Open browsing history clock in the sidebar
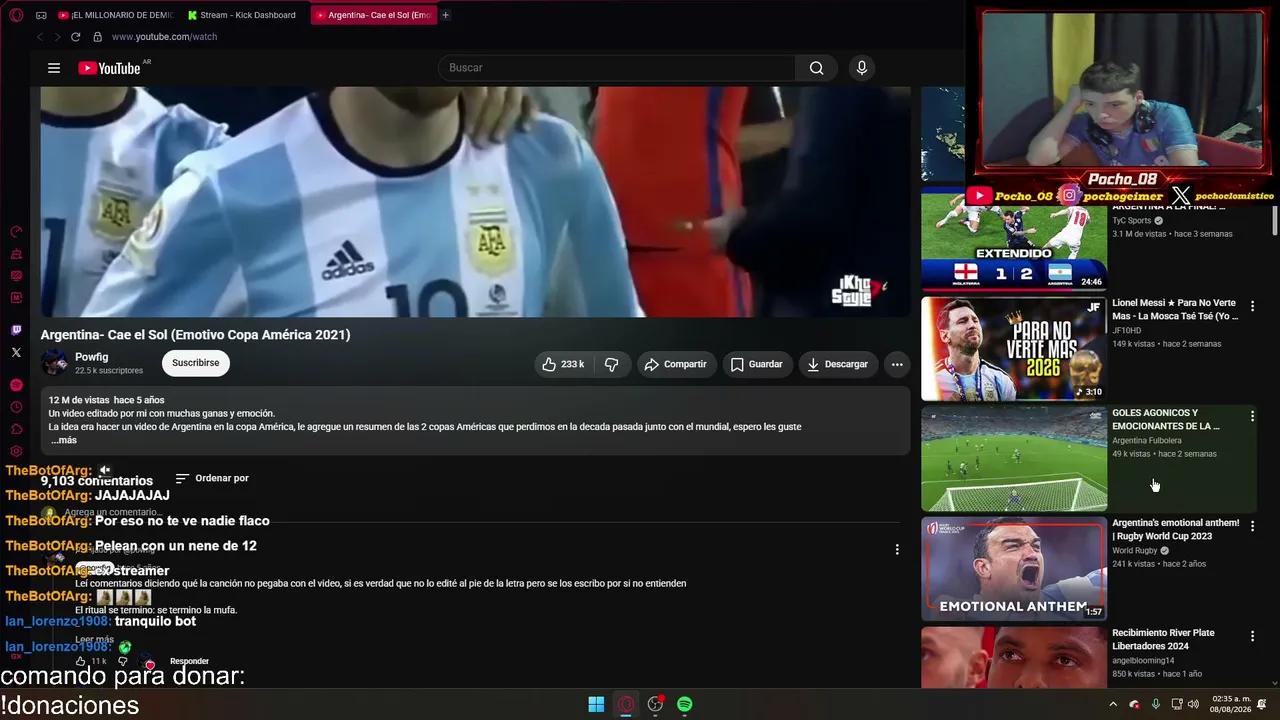 pyautogui.click(x=16, y=407)
